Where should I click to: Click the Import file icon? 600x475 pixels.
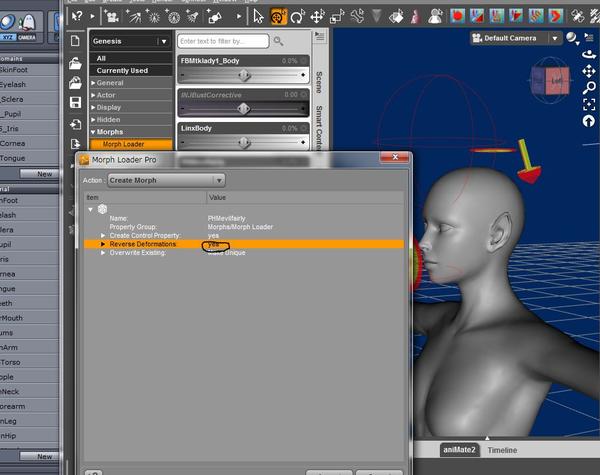[75, 124]
